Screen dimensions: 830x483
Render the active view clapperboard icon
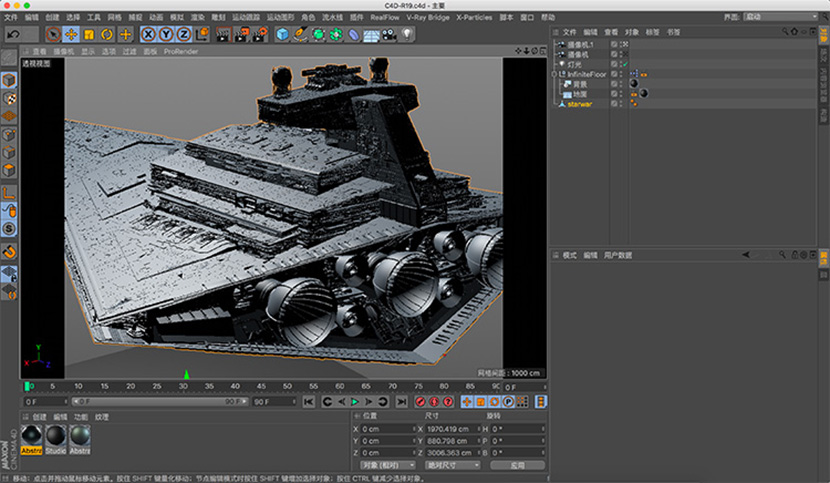(223, 34)
